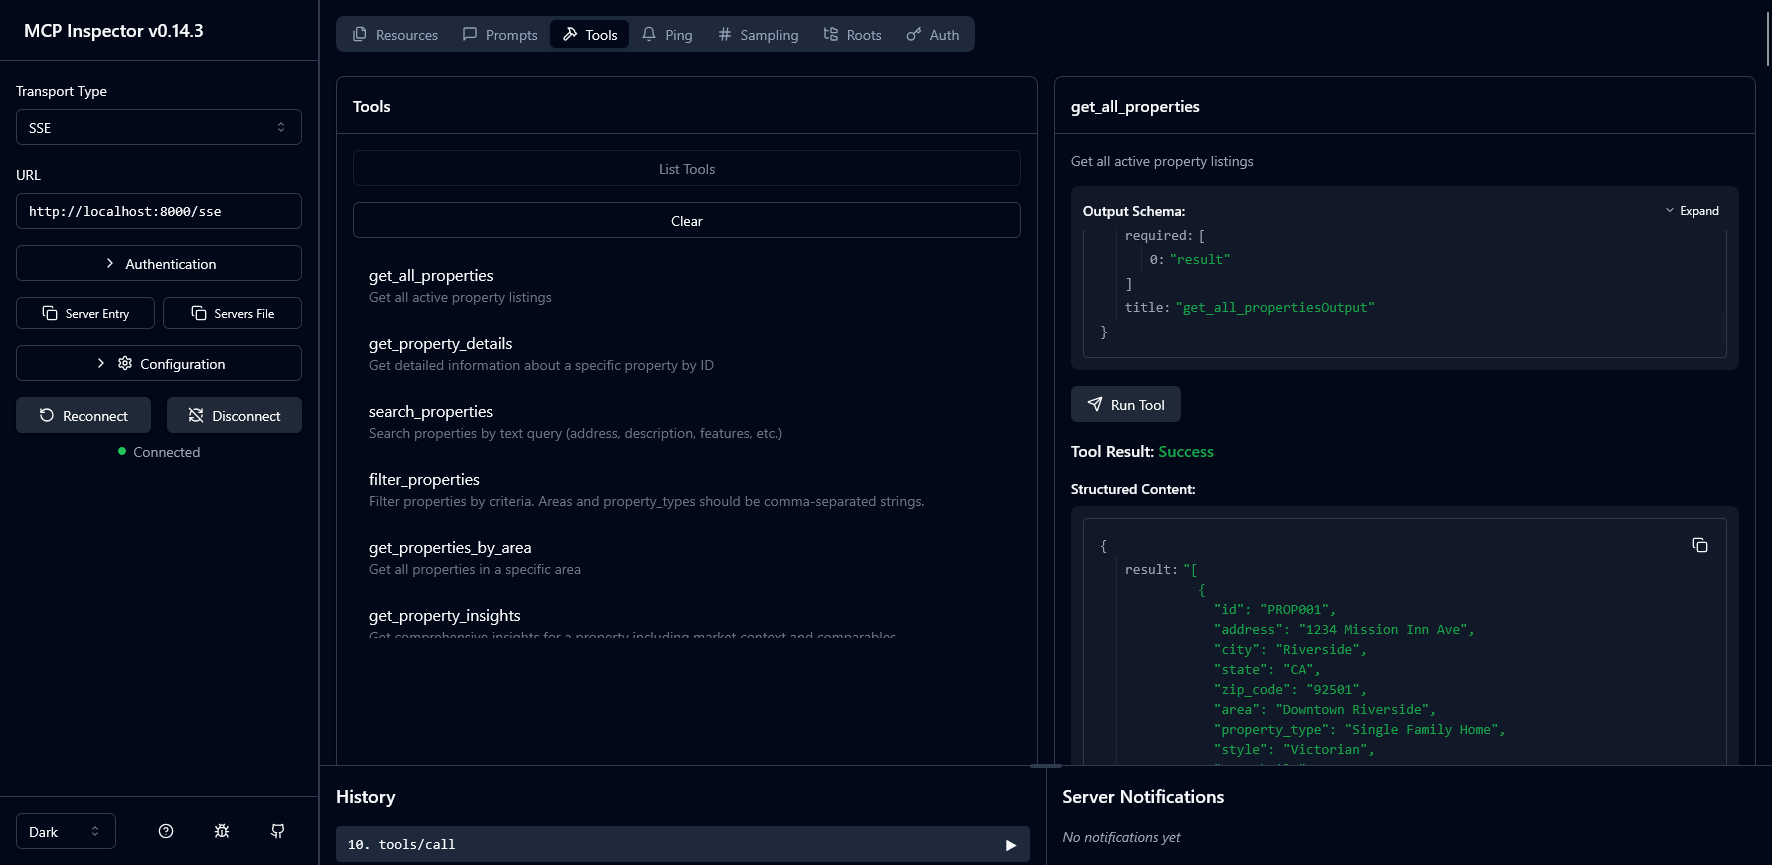The width and height of the screenshot is (1772, 865).
Task: Open the Ping tab
Action: [x=667, y=35]
